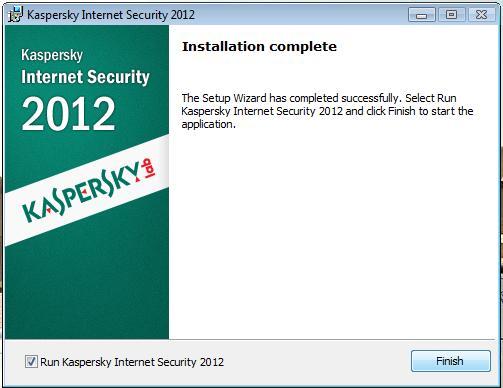Minimize the Kaspersky setup window

[422, 15]
